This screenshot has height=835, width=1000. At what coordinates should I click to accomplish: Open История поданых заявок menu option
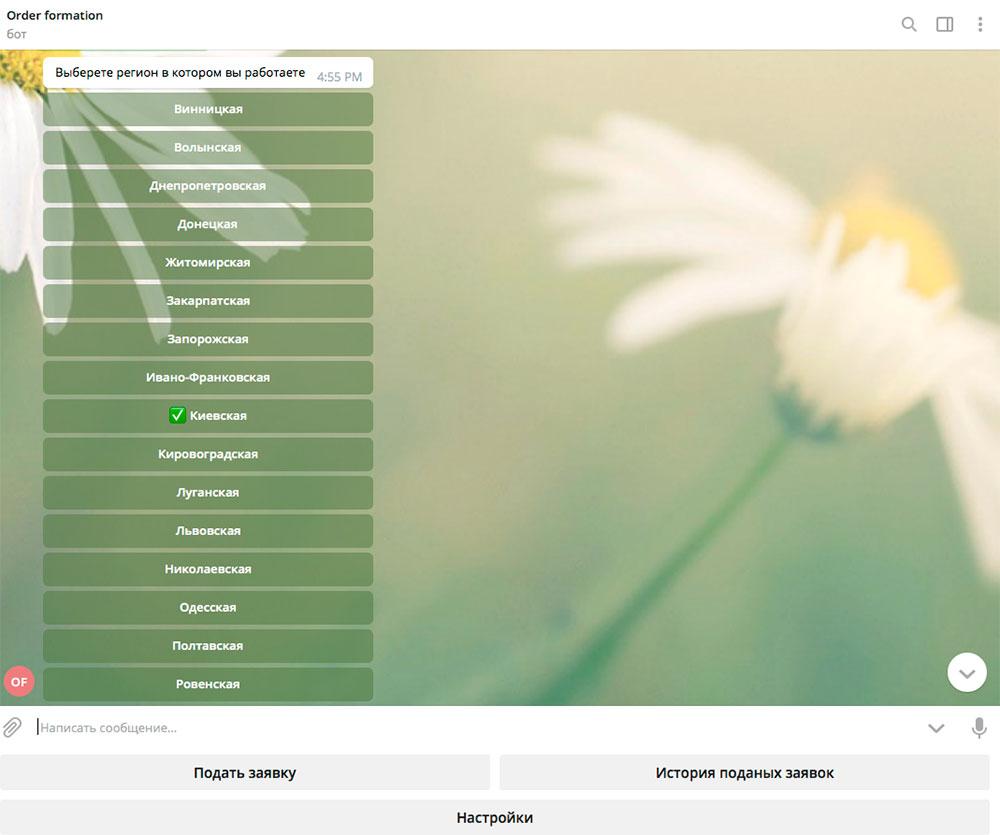point(744,772)
